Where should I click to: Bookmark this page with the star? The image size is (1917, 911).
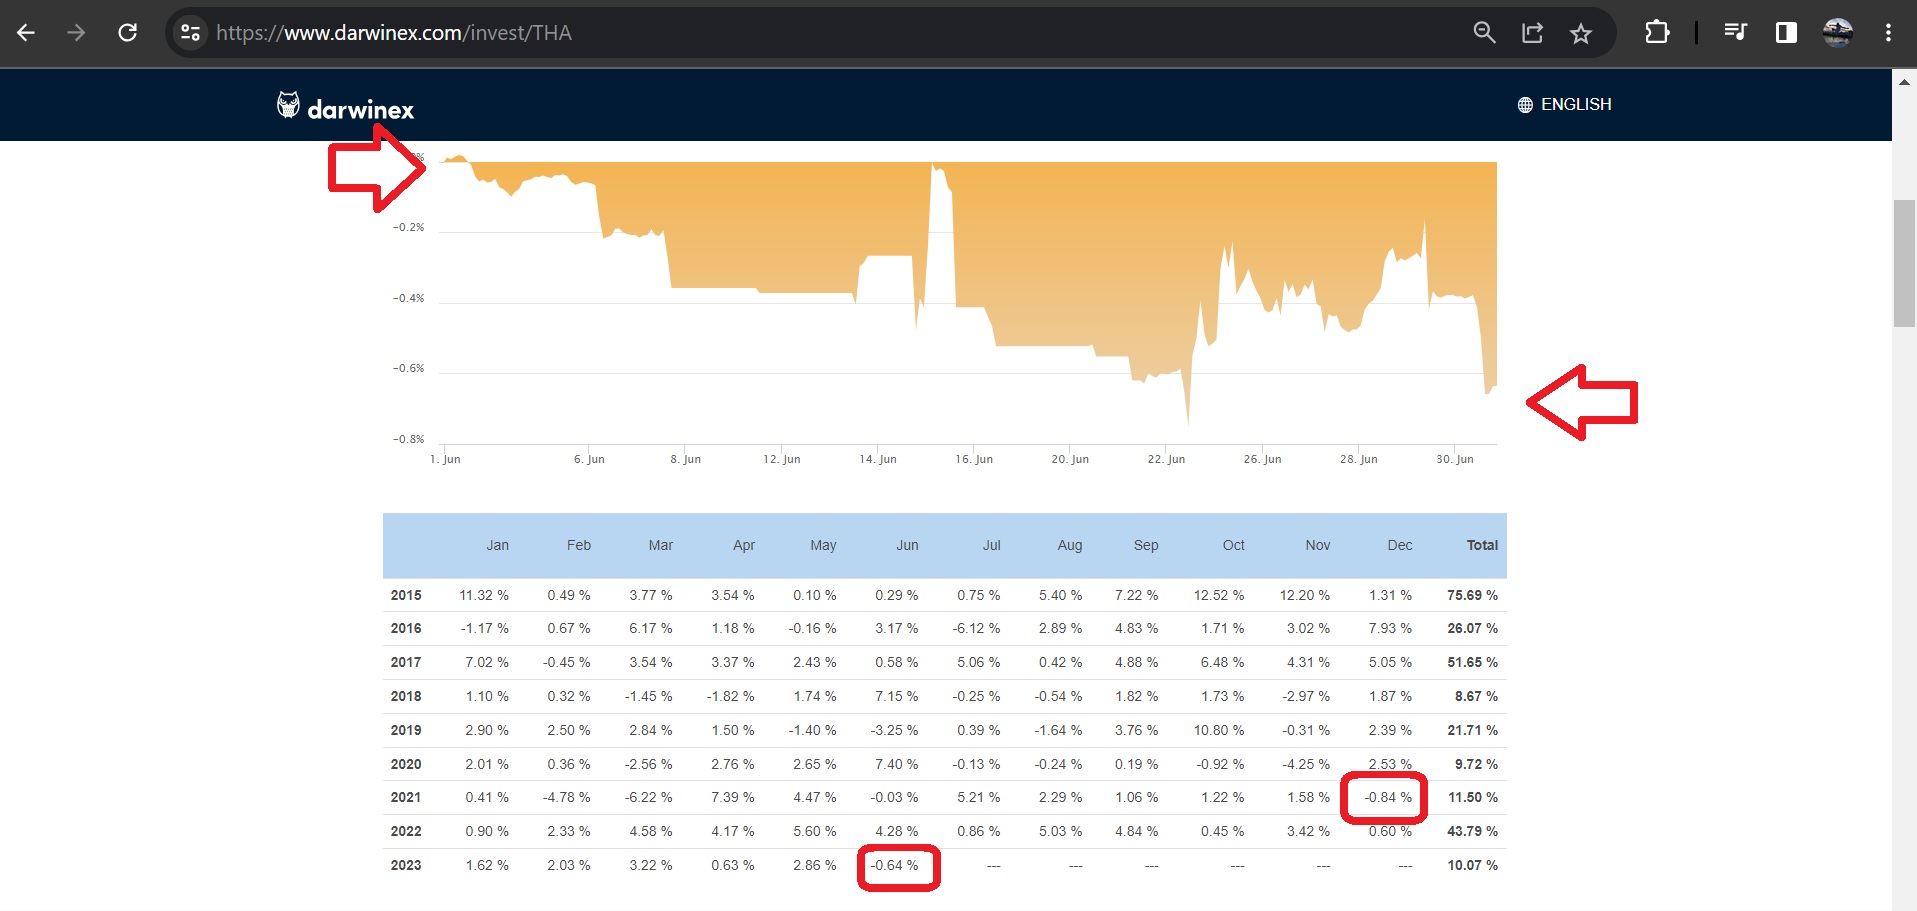pyautogui.click(x=1580, y=33)
